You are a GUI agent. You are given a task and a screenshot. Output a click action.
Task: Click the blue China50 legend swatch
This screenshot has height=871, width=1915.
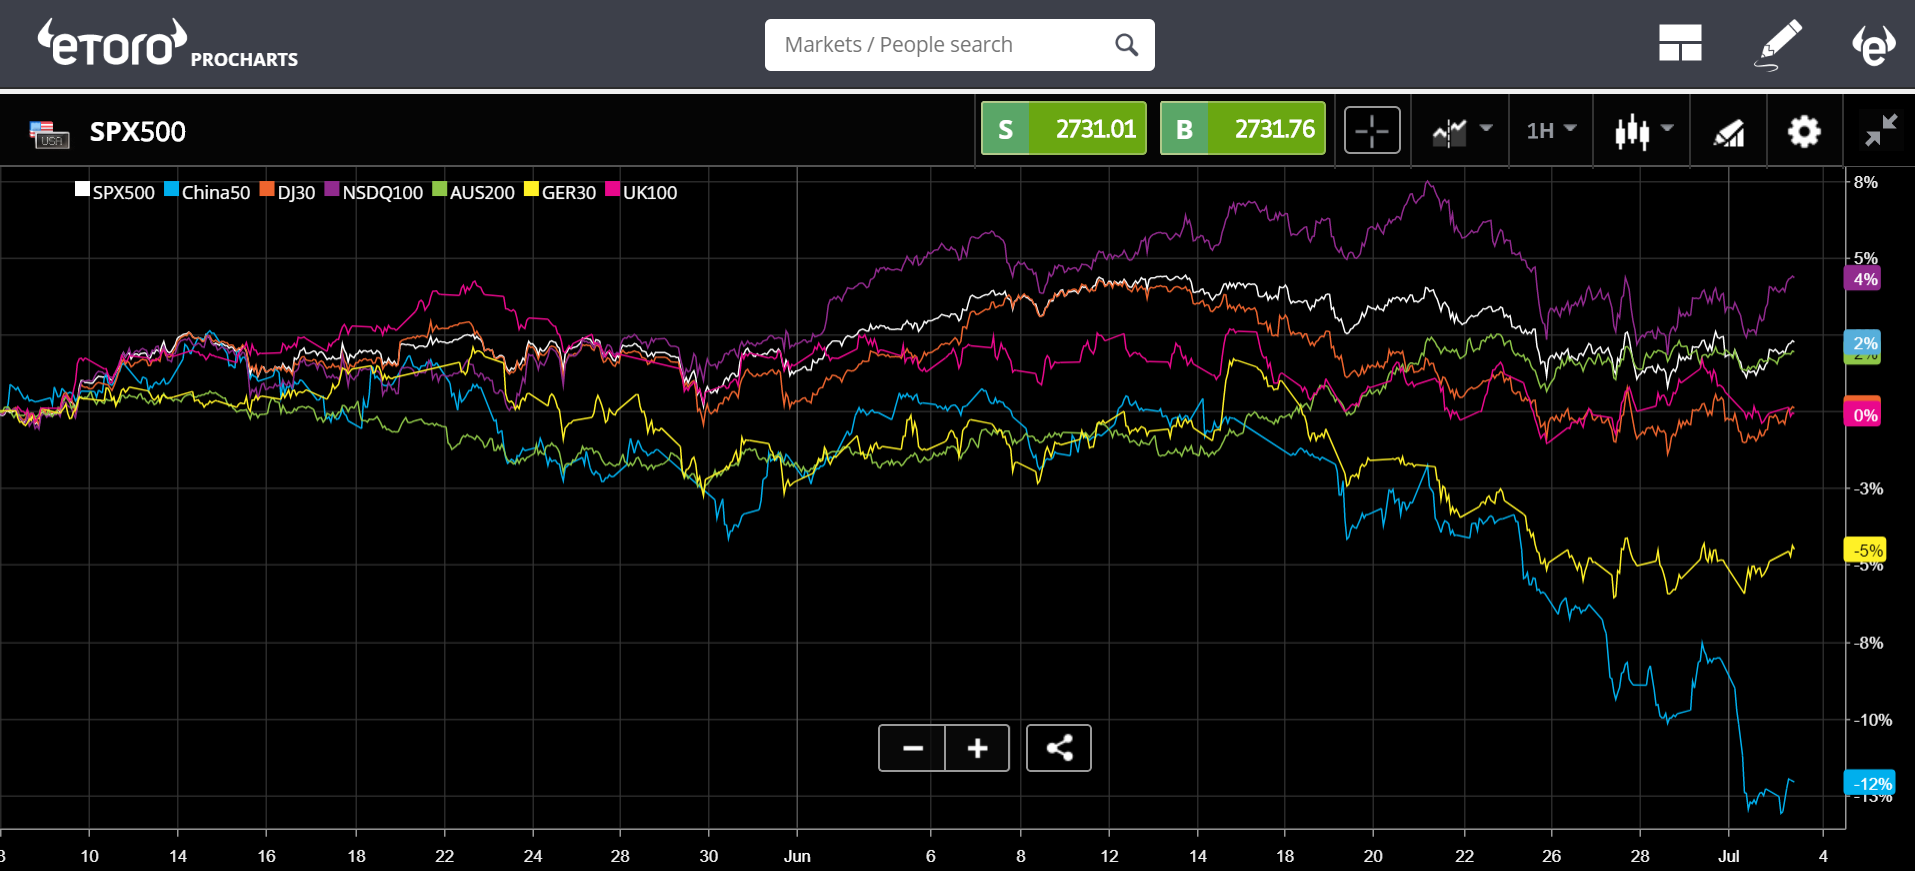(x=171, y=189)
